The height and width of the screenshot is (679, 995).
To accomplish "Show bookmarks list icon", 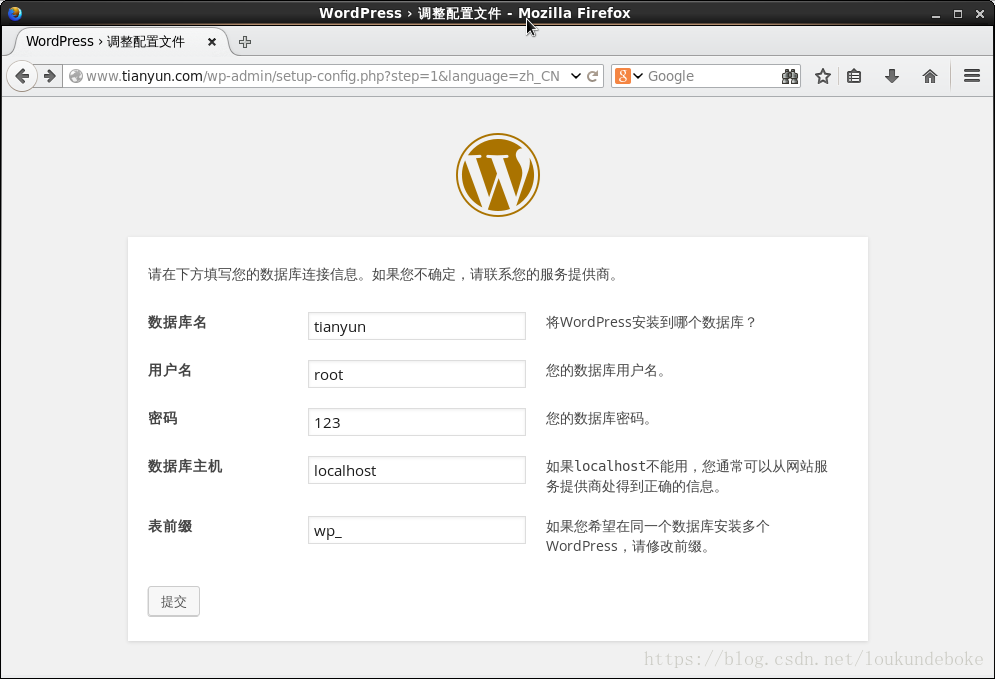I will 854,76.
